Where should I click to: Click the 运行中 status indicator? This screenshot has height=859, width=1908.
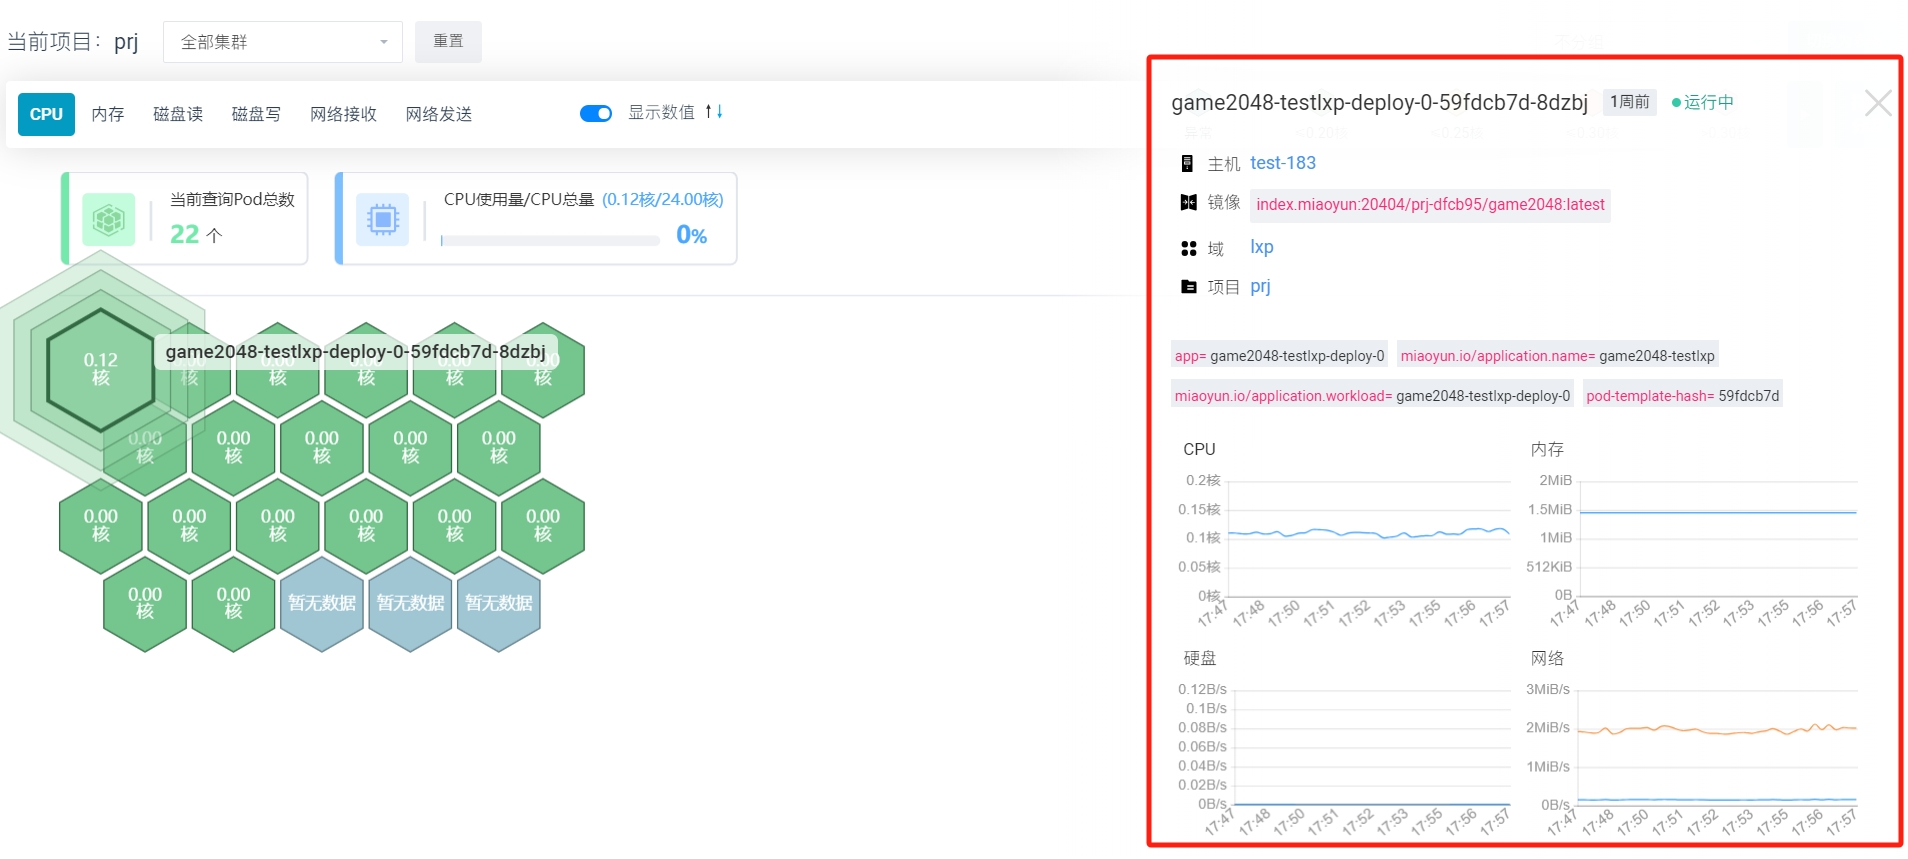coord(1703,102)
